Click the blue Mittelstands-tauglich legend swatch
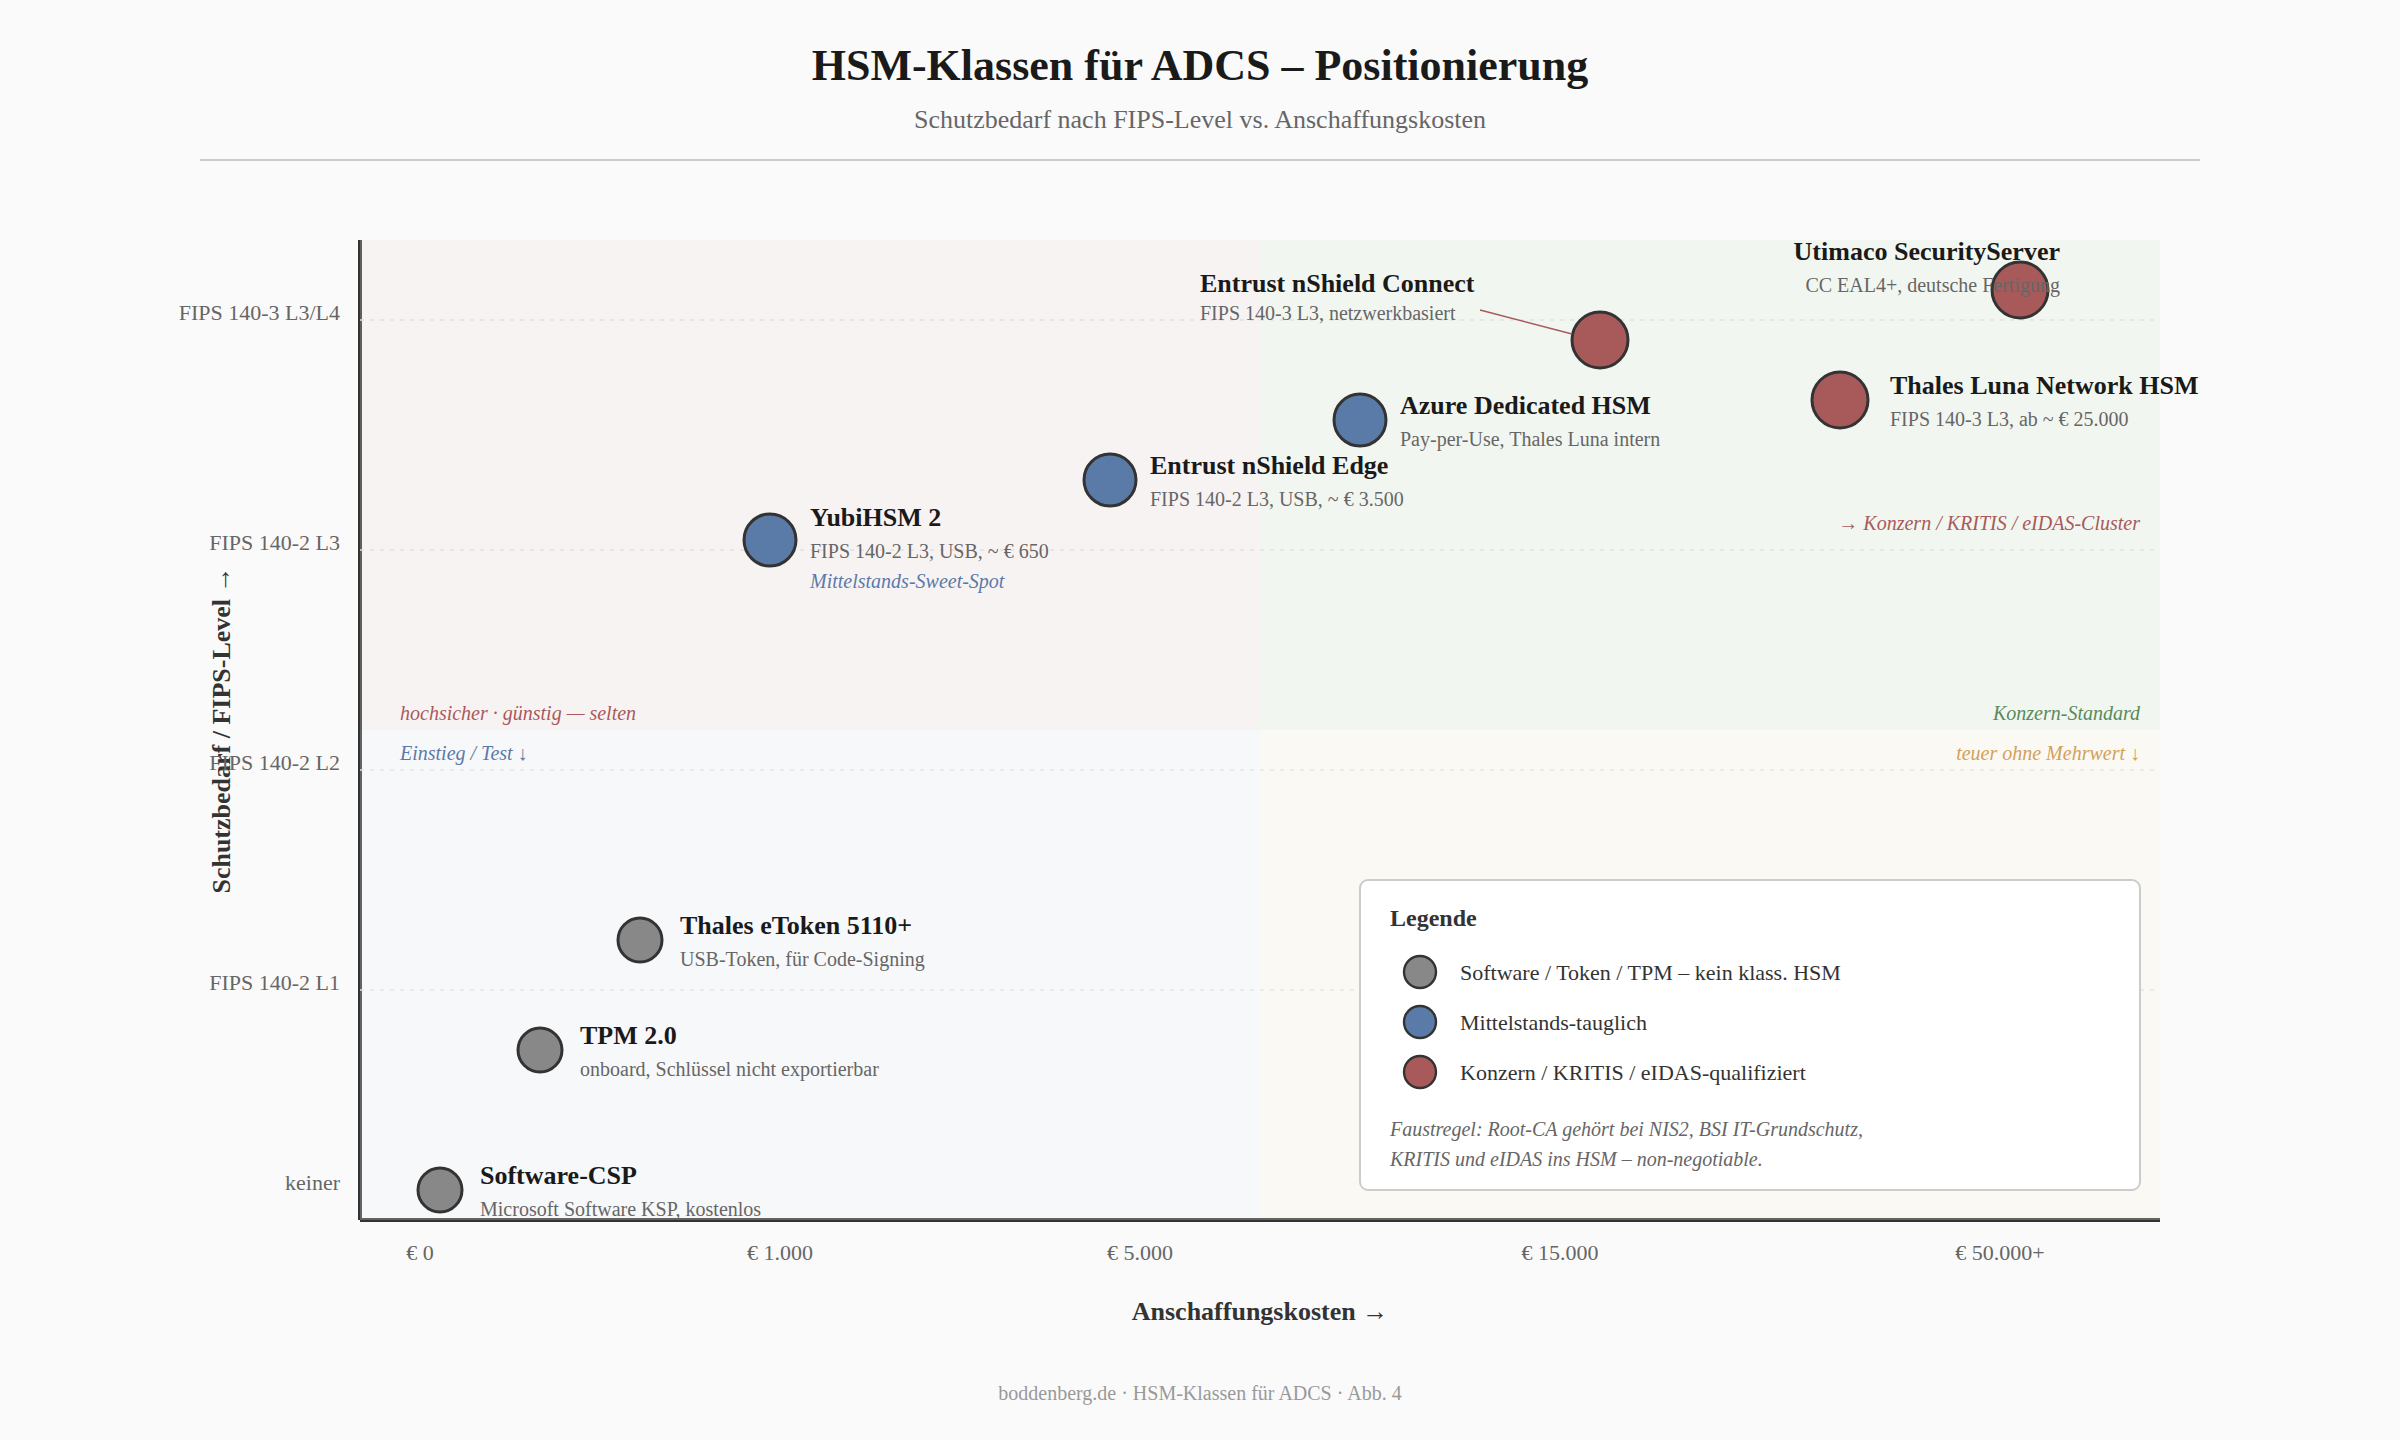This screenshot has width=2400, height=1440. click(x=1420, y=1022)
